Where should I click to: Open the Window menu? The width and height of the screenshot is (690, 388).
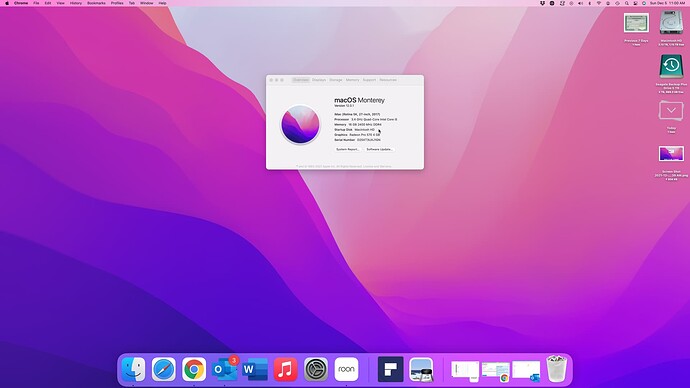point(147,3)
